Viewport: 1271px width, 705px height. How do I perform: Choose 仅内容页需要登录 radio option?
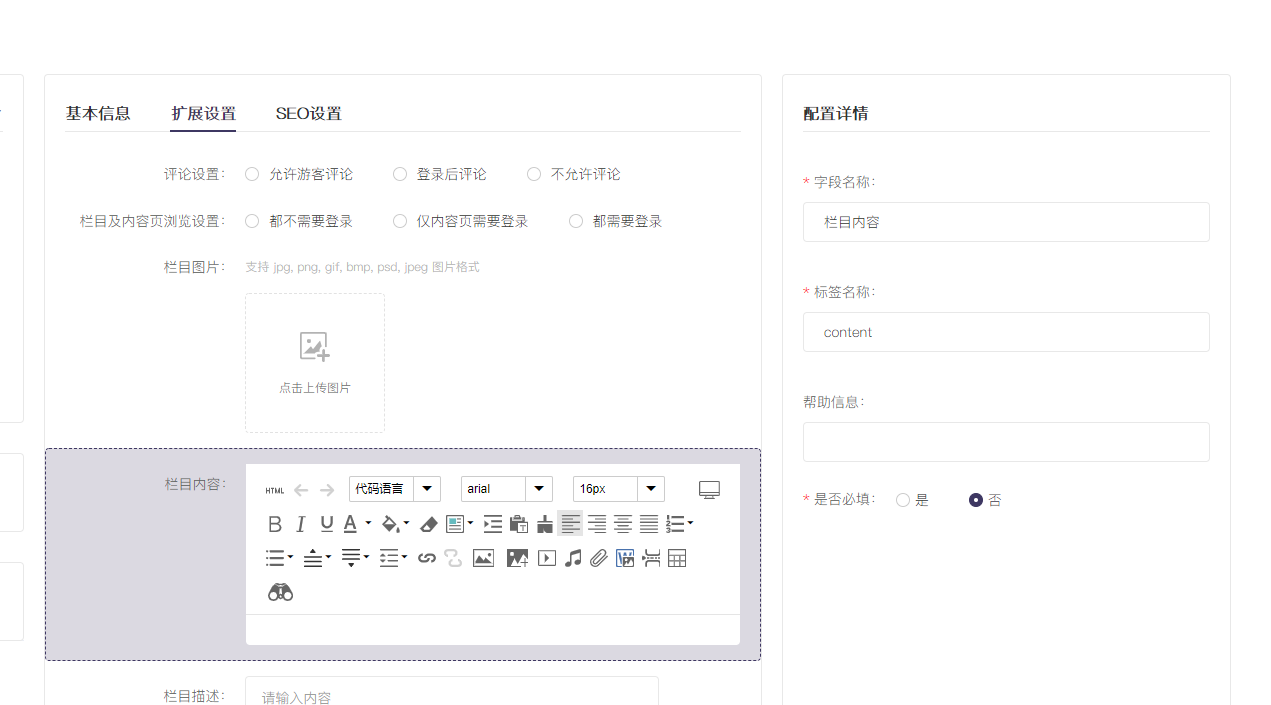click(x=400, y=221)
